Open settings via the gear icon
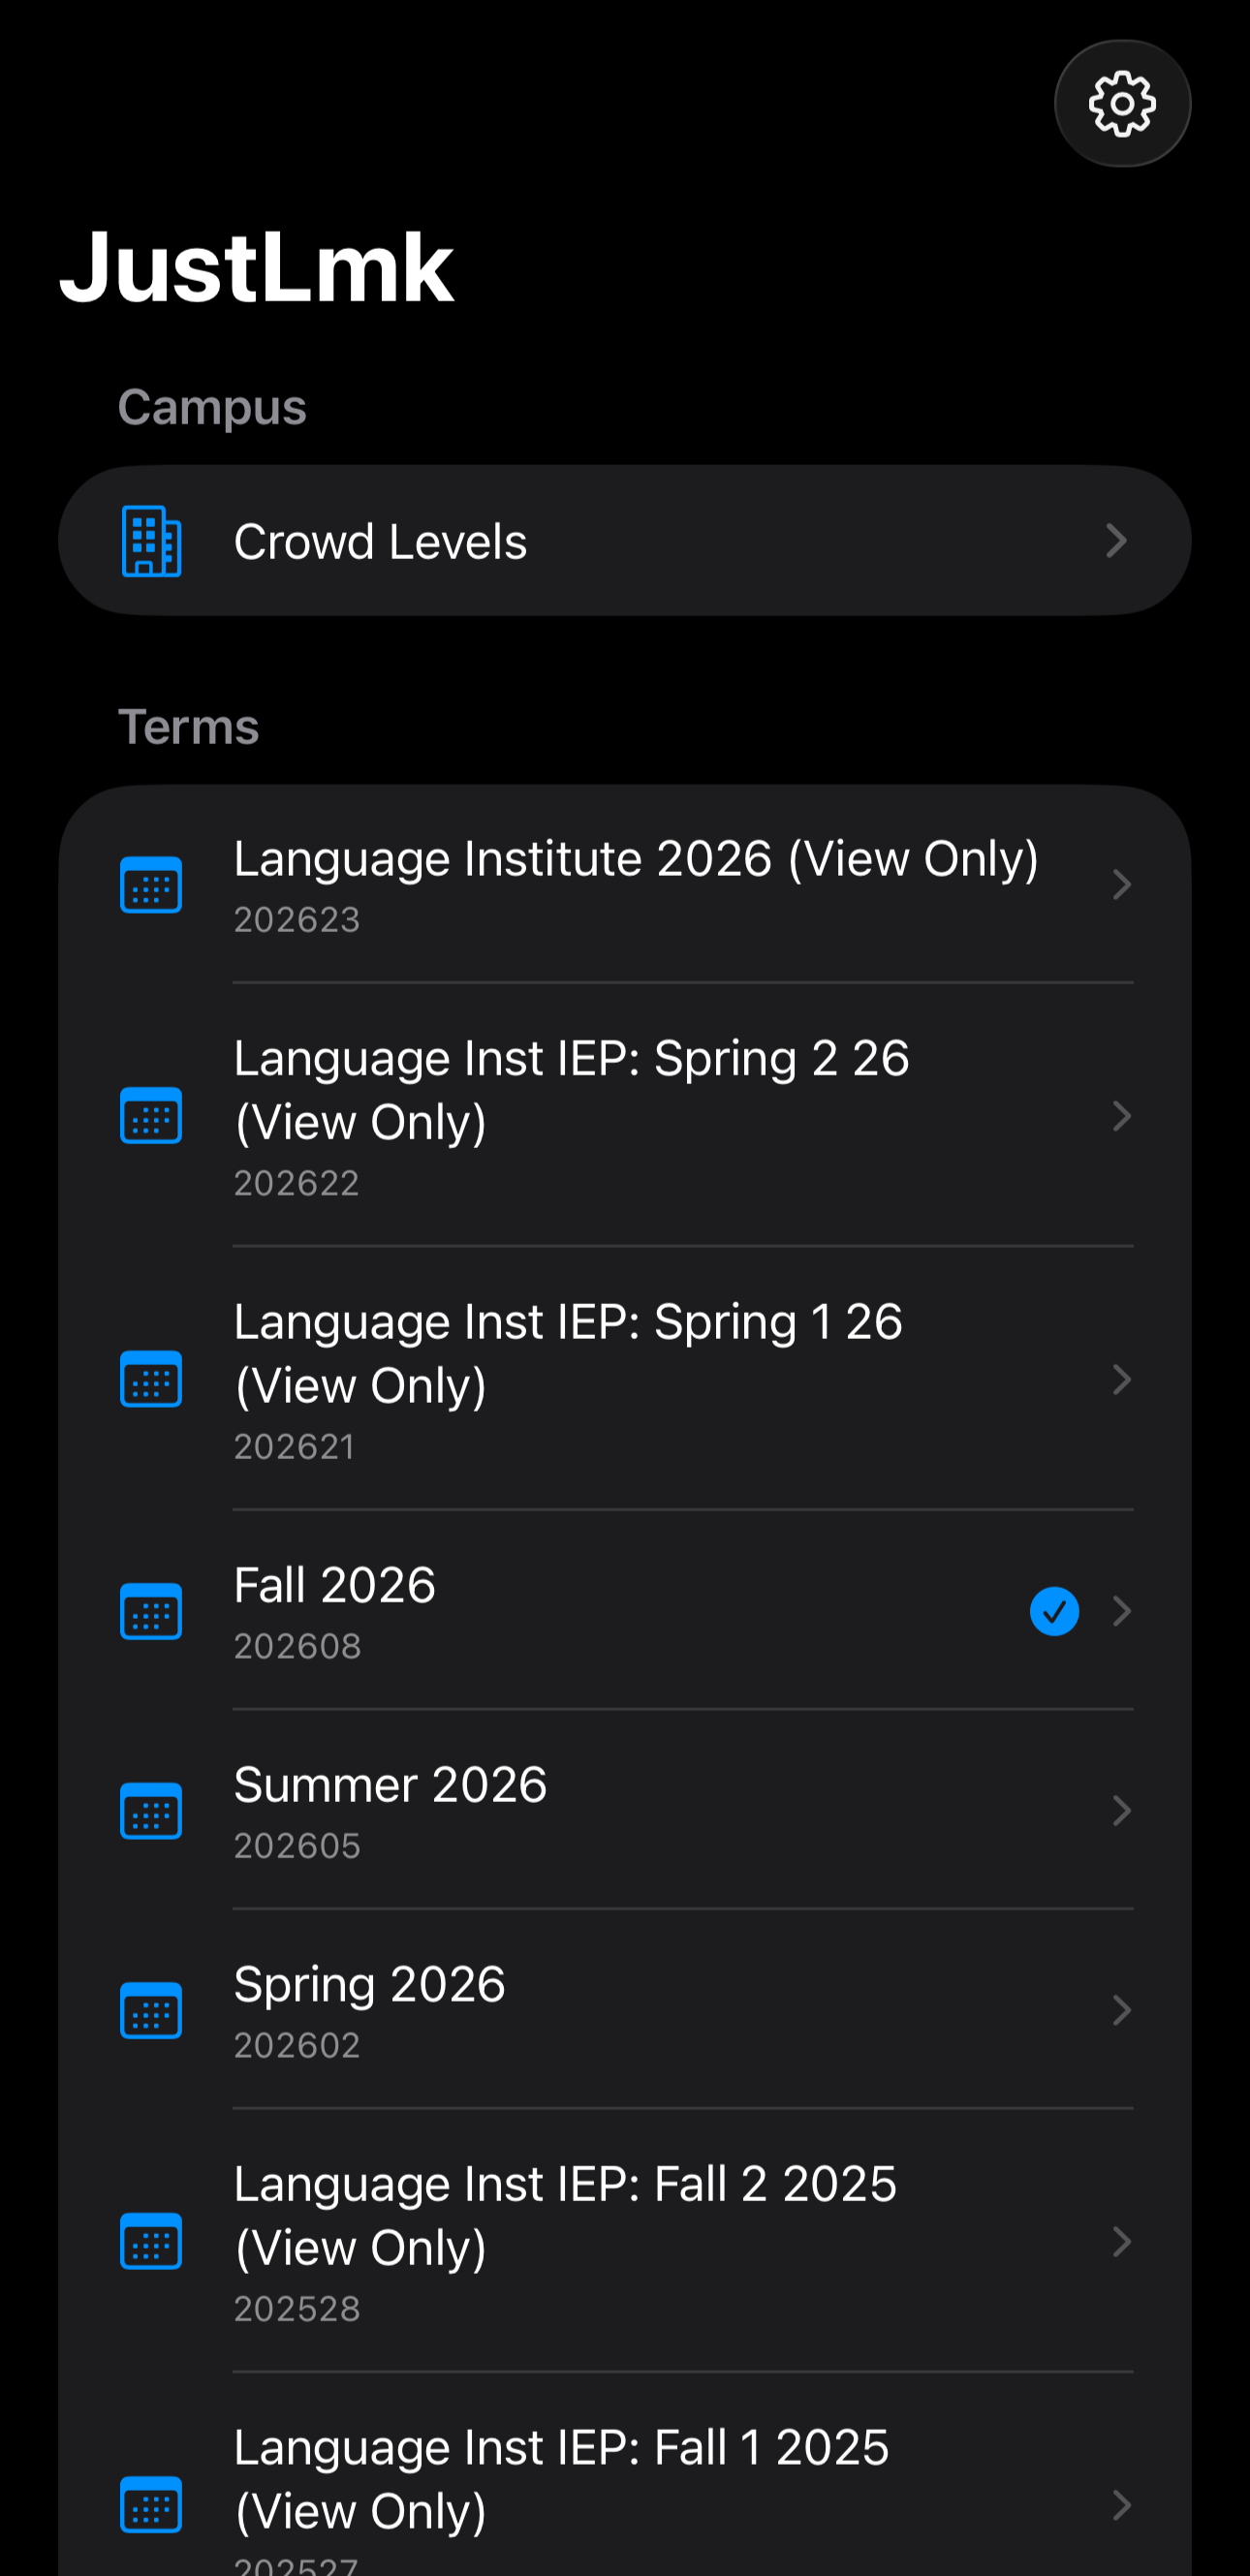 [x=1122, y=103]
